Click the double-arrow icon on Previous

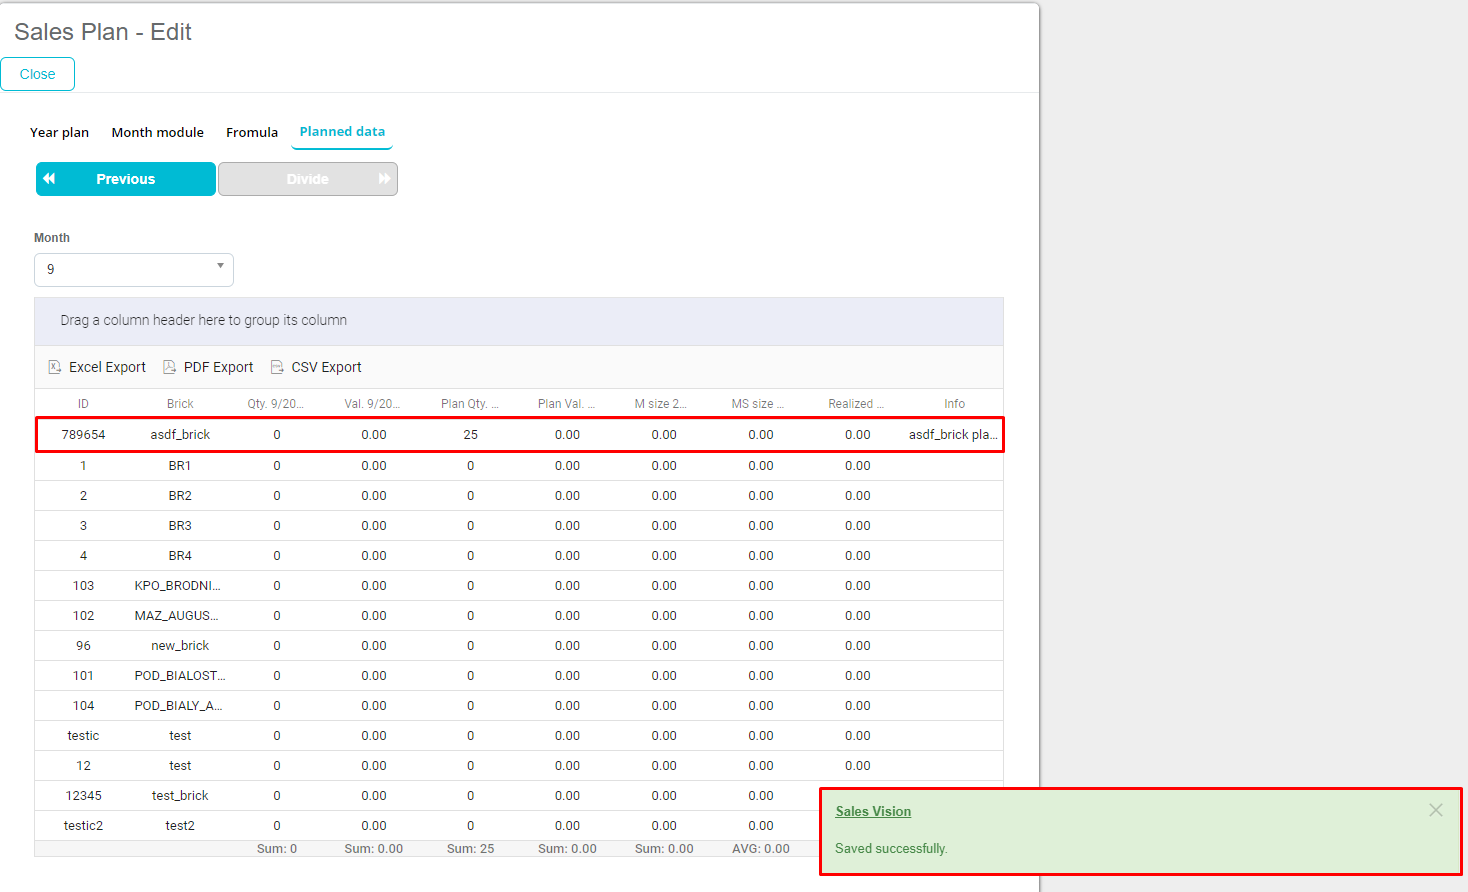click(x=49, y=179)
